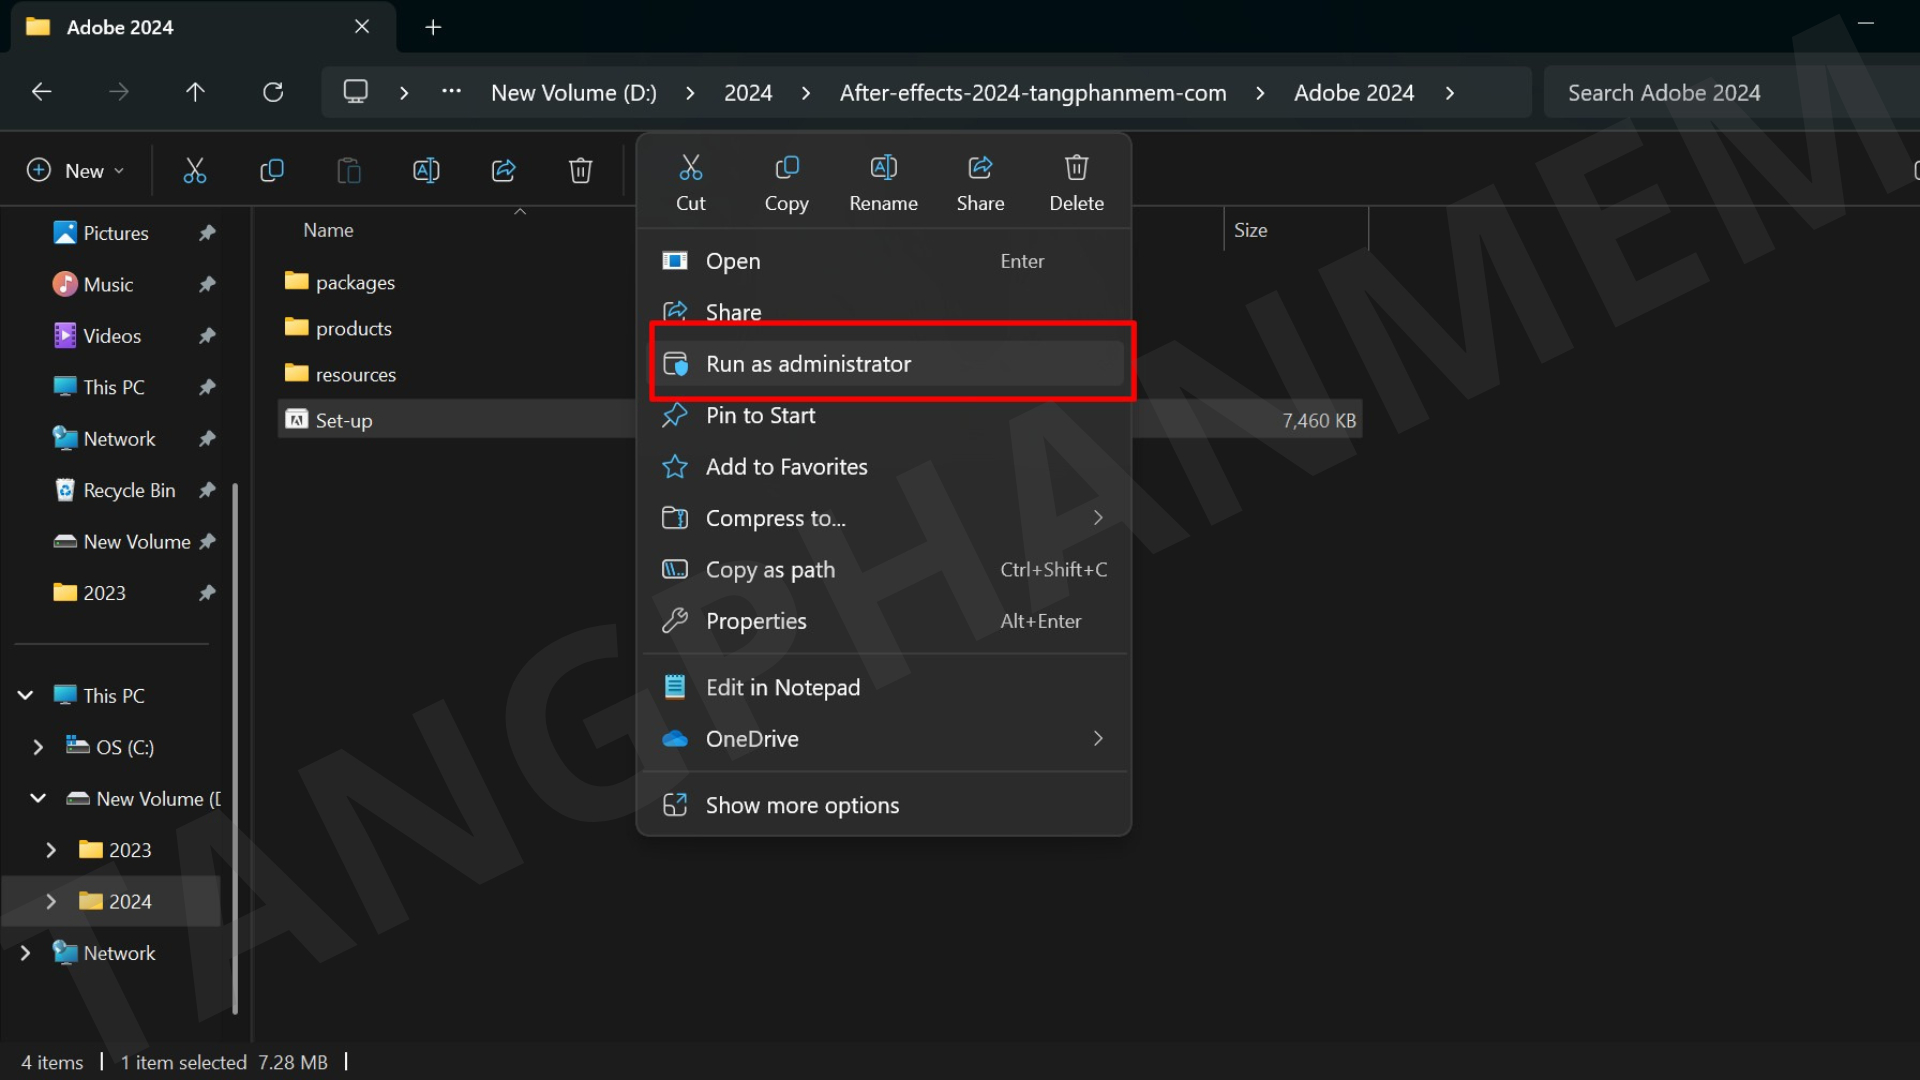The width and height of the screenshot is (1920, 1080).
Task: Expand the 2024 folder tree node
Action: point(51,901)
